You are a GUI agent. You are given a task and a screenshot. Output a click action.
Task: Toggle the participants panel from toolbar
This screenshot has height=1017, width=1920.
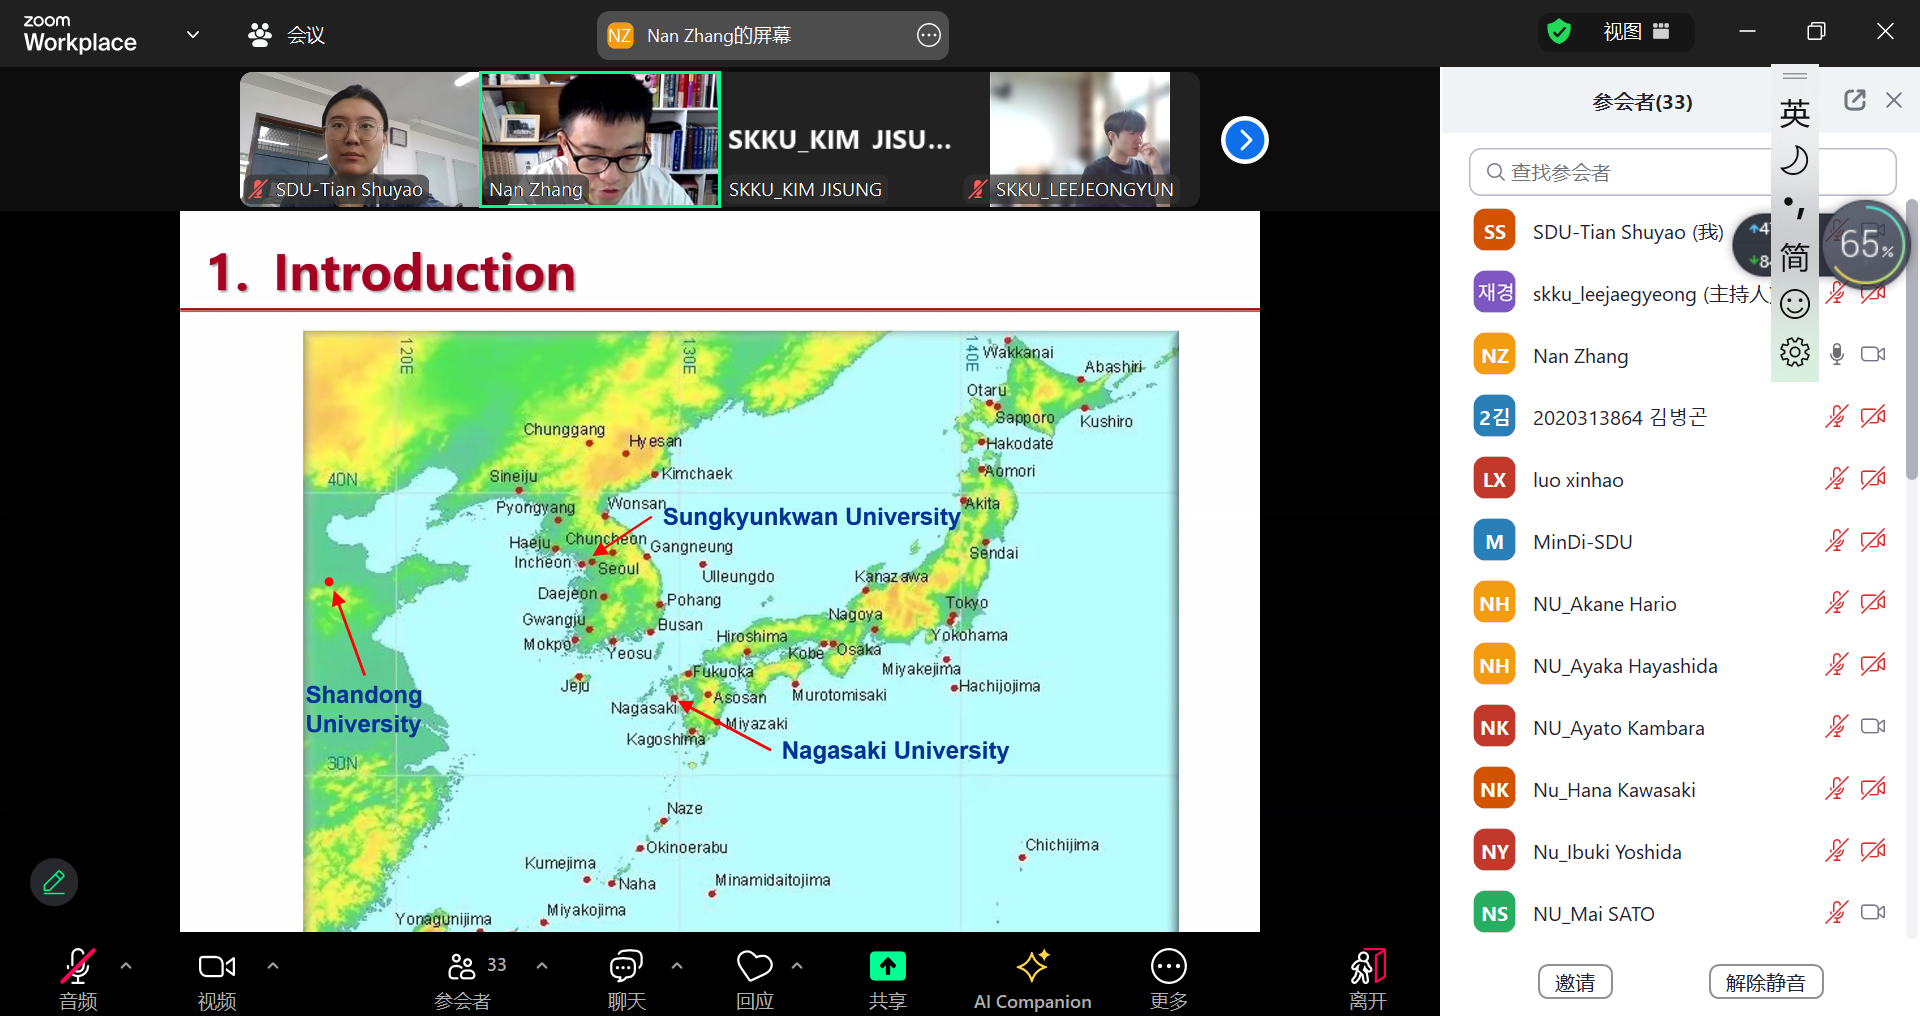(462, 967)
